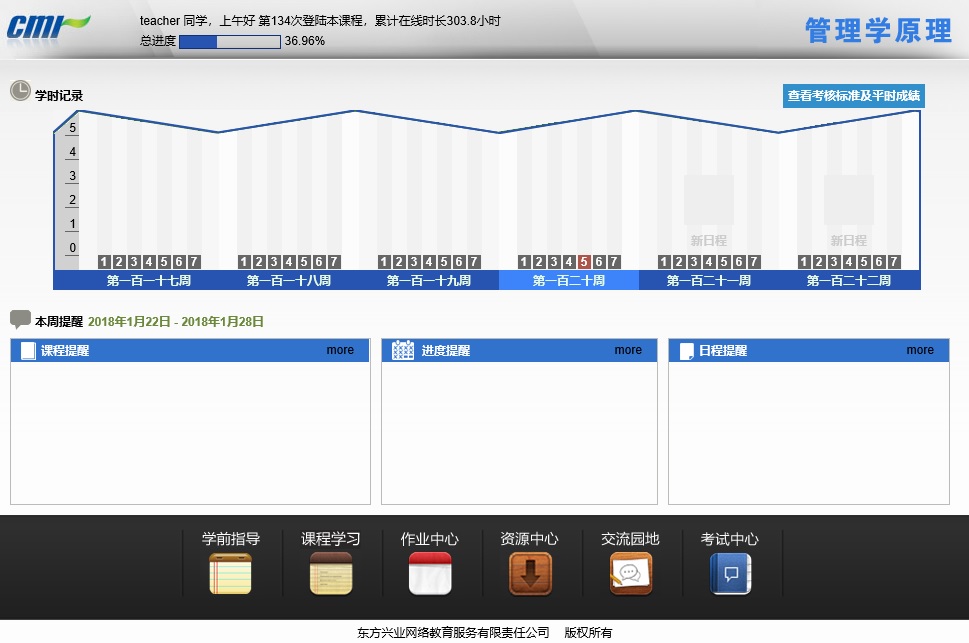This screenshot has width=969, height=643.
Task: Open the 作业中心 calendar icon
Action: coord(430,574)
